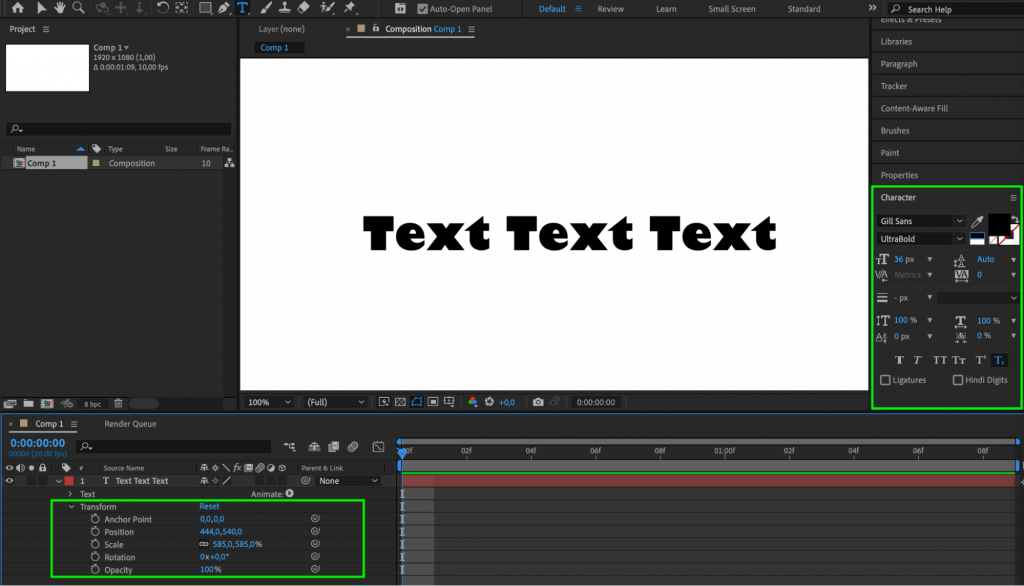Pick the font color eyedropper in Character panel
This screenshot has height=586, width=1024.
tap(977, 220)
